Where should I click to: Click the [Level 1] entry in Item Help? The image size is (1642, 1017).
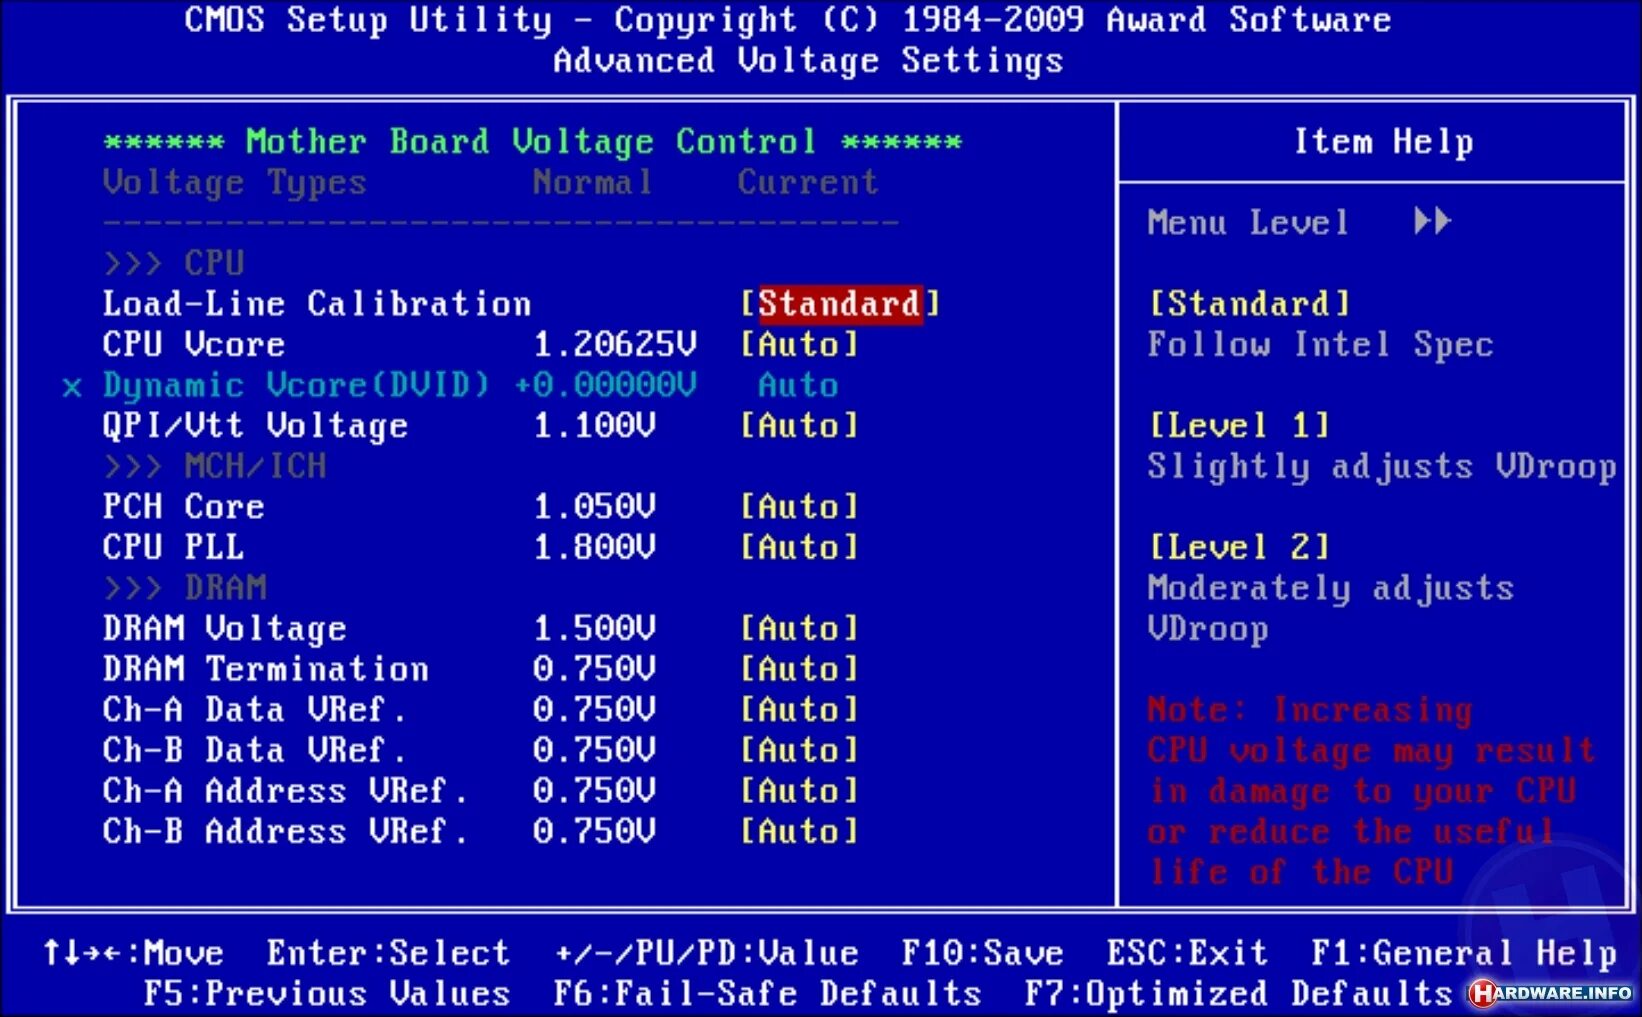[x=1240, y=426]
